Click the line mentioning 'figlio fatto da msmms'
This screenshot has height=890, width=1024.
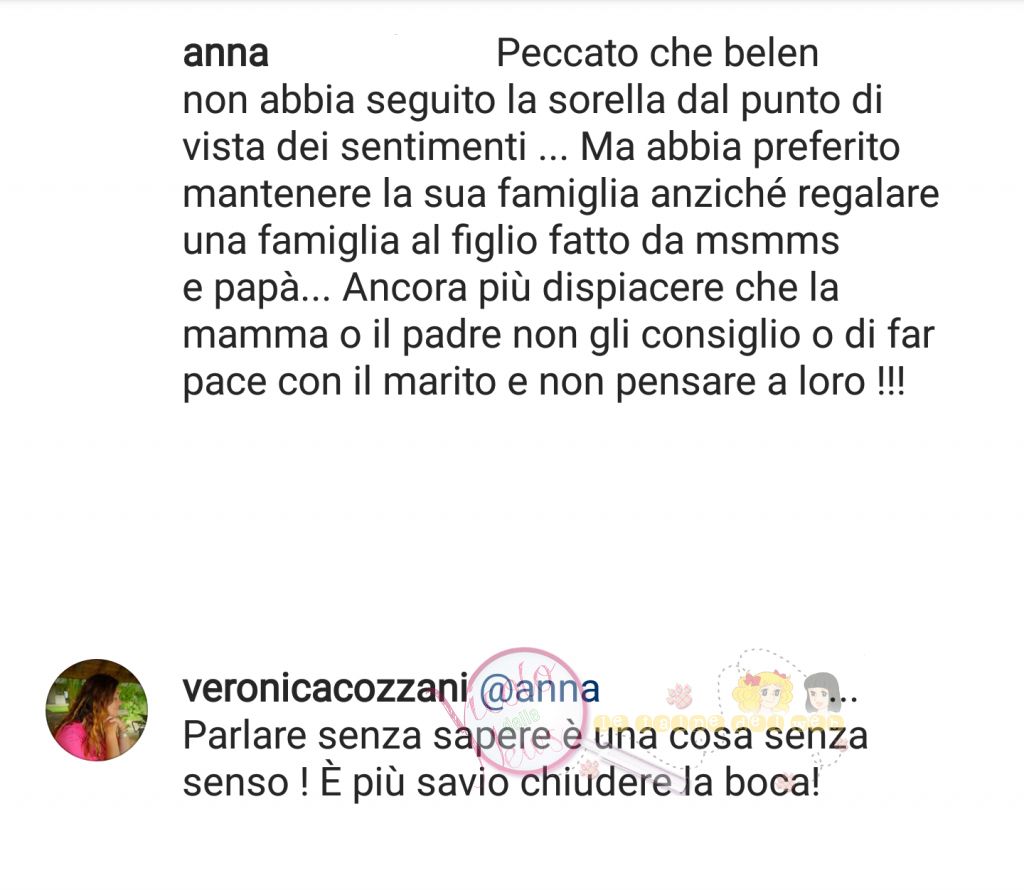tap(511, 240)
